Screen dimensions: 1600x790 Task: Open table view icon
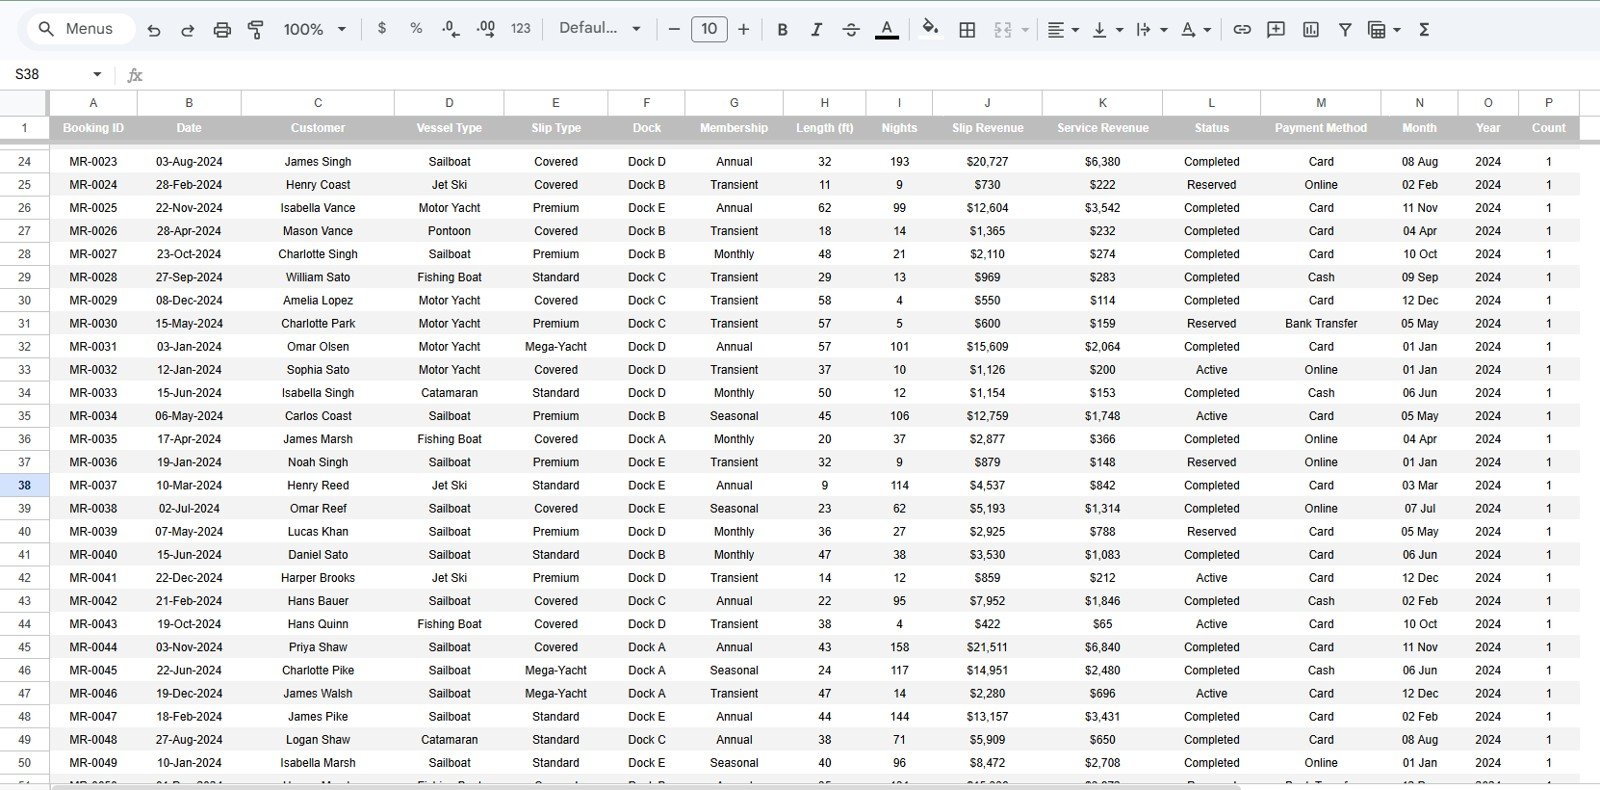pos(1377,30)
